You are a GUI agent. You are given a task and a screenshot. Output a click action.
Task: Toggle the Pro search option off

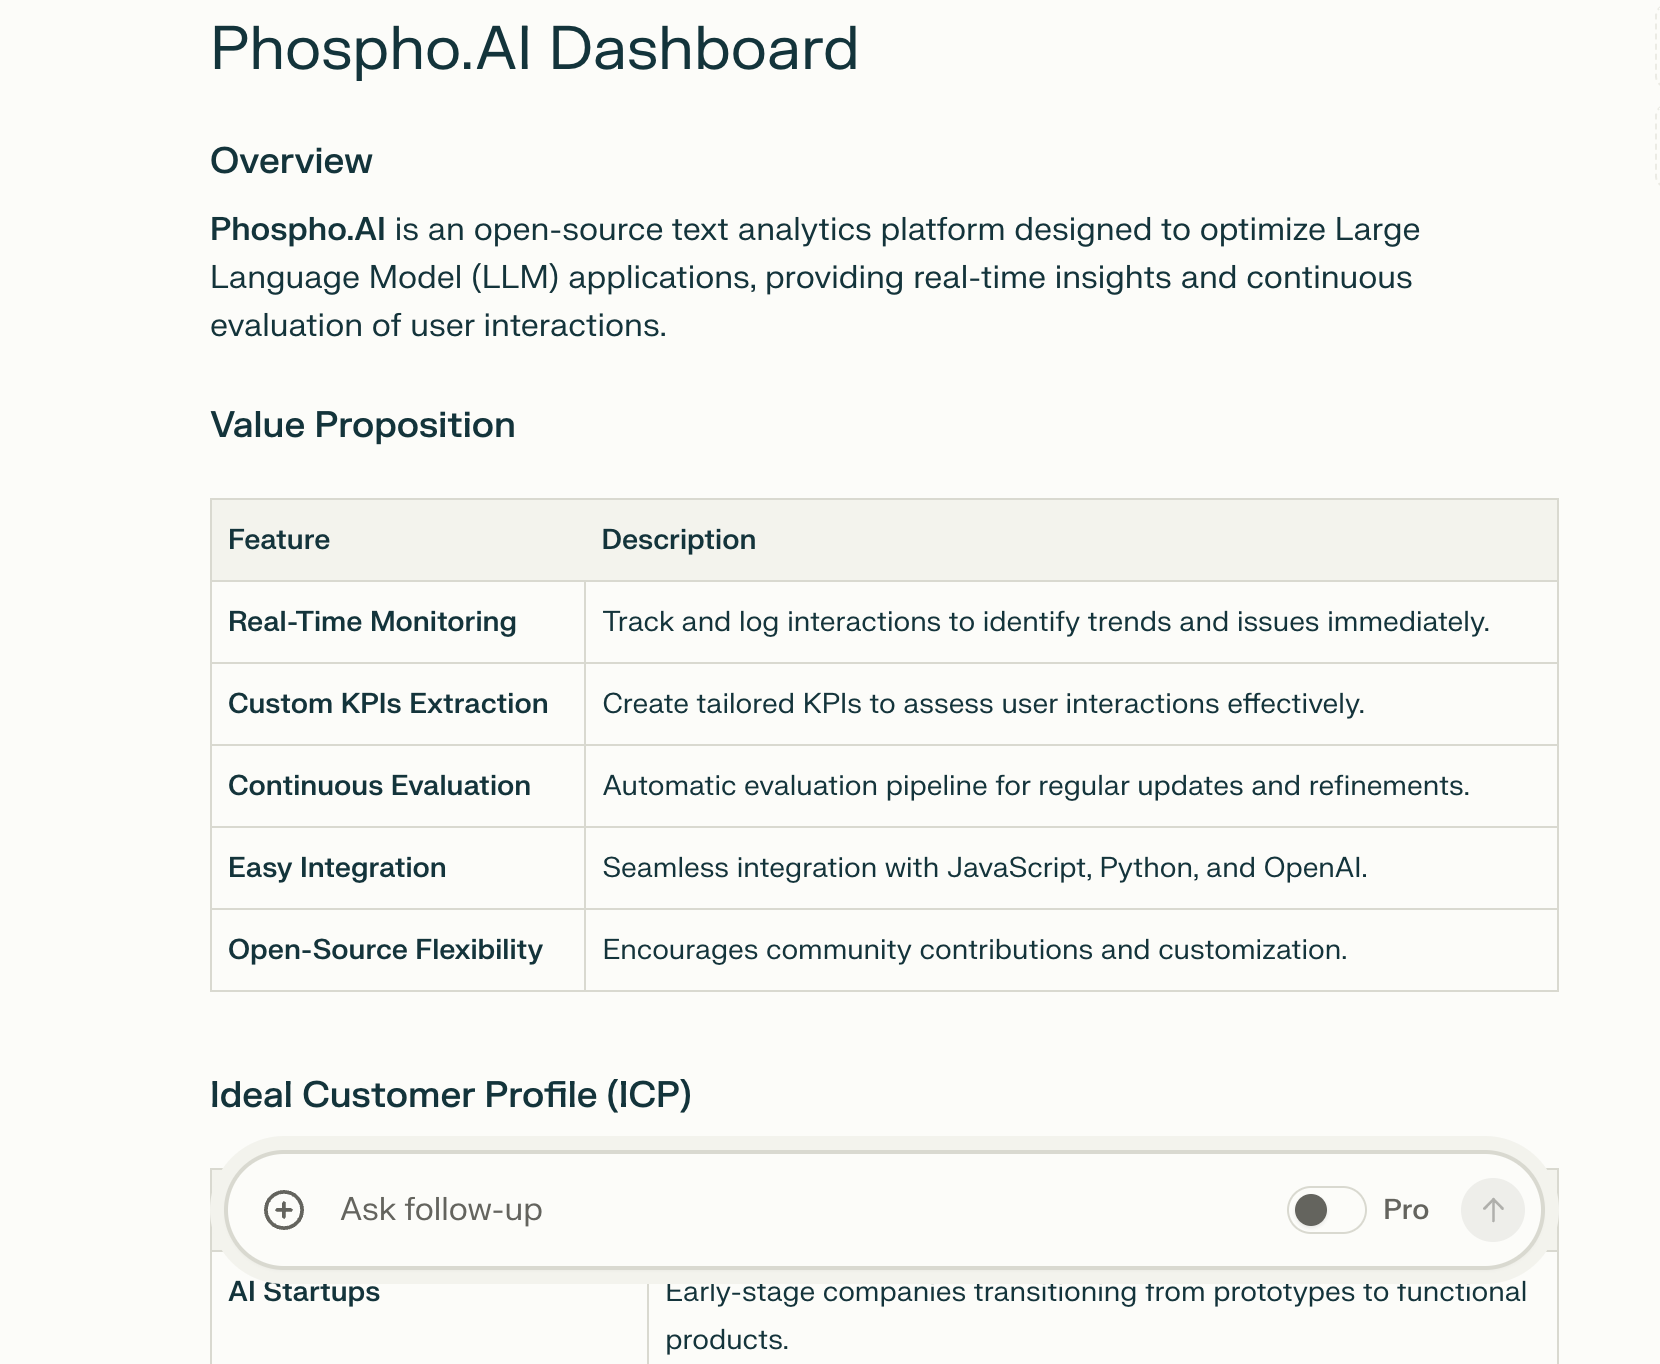1325,1209
